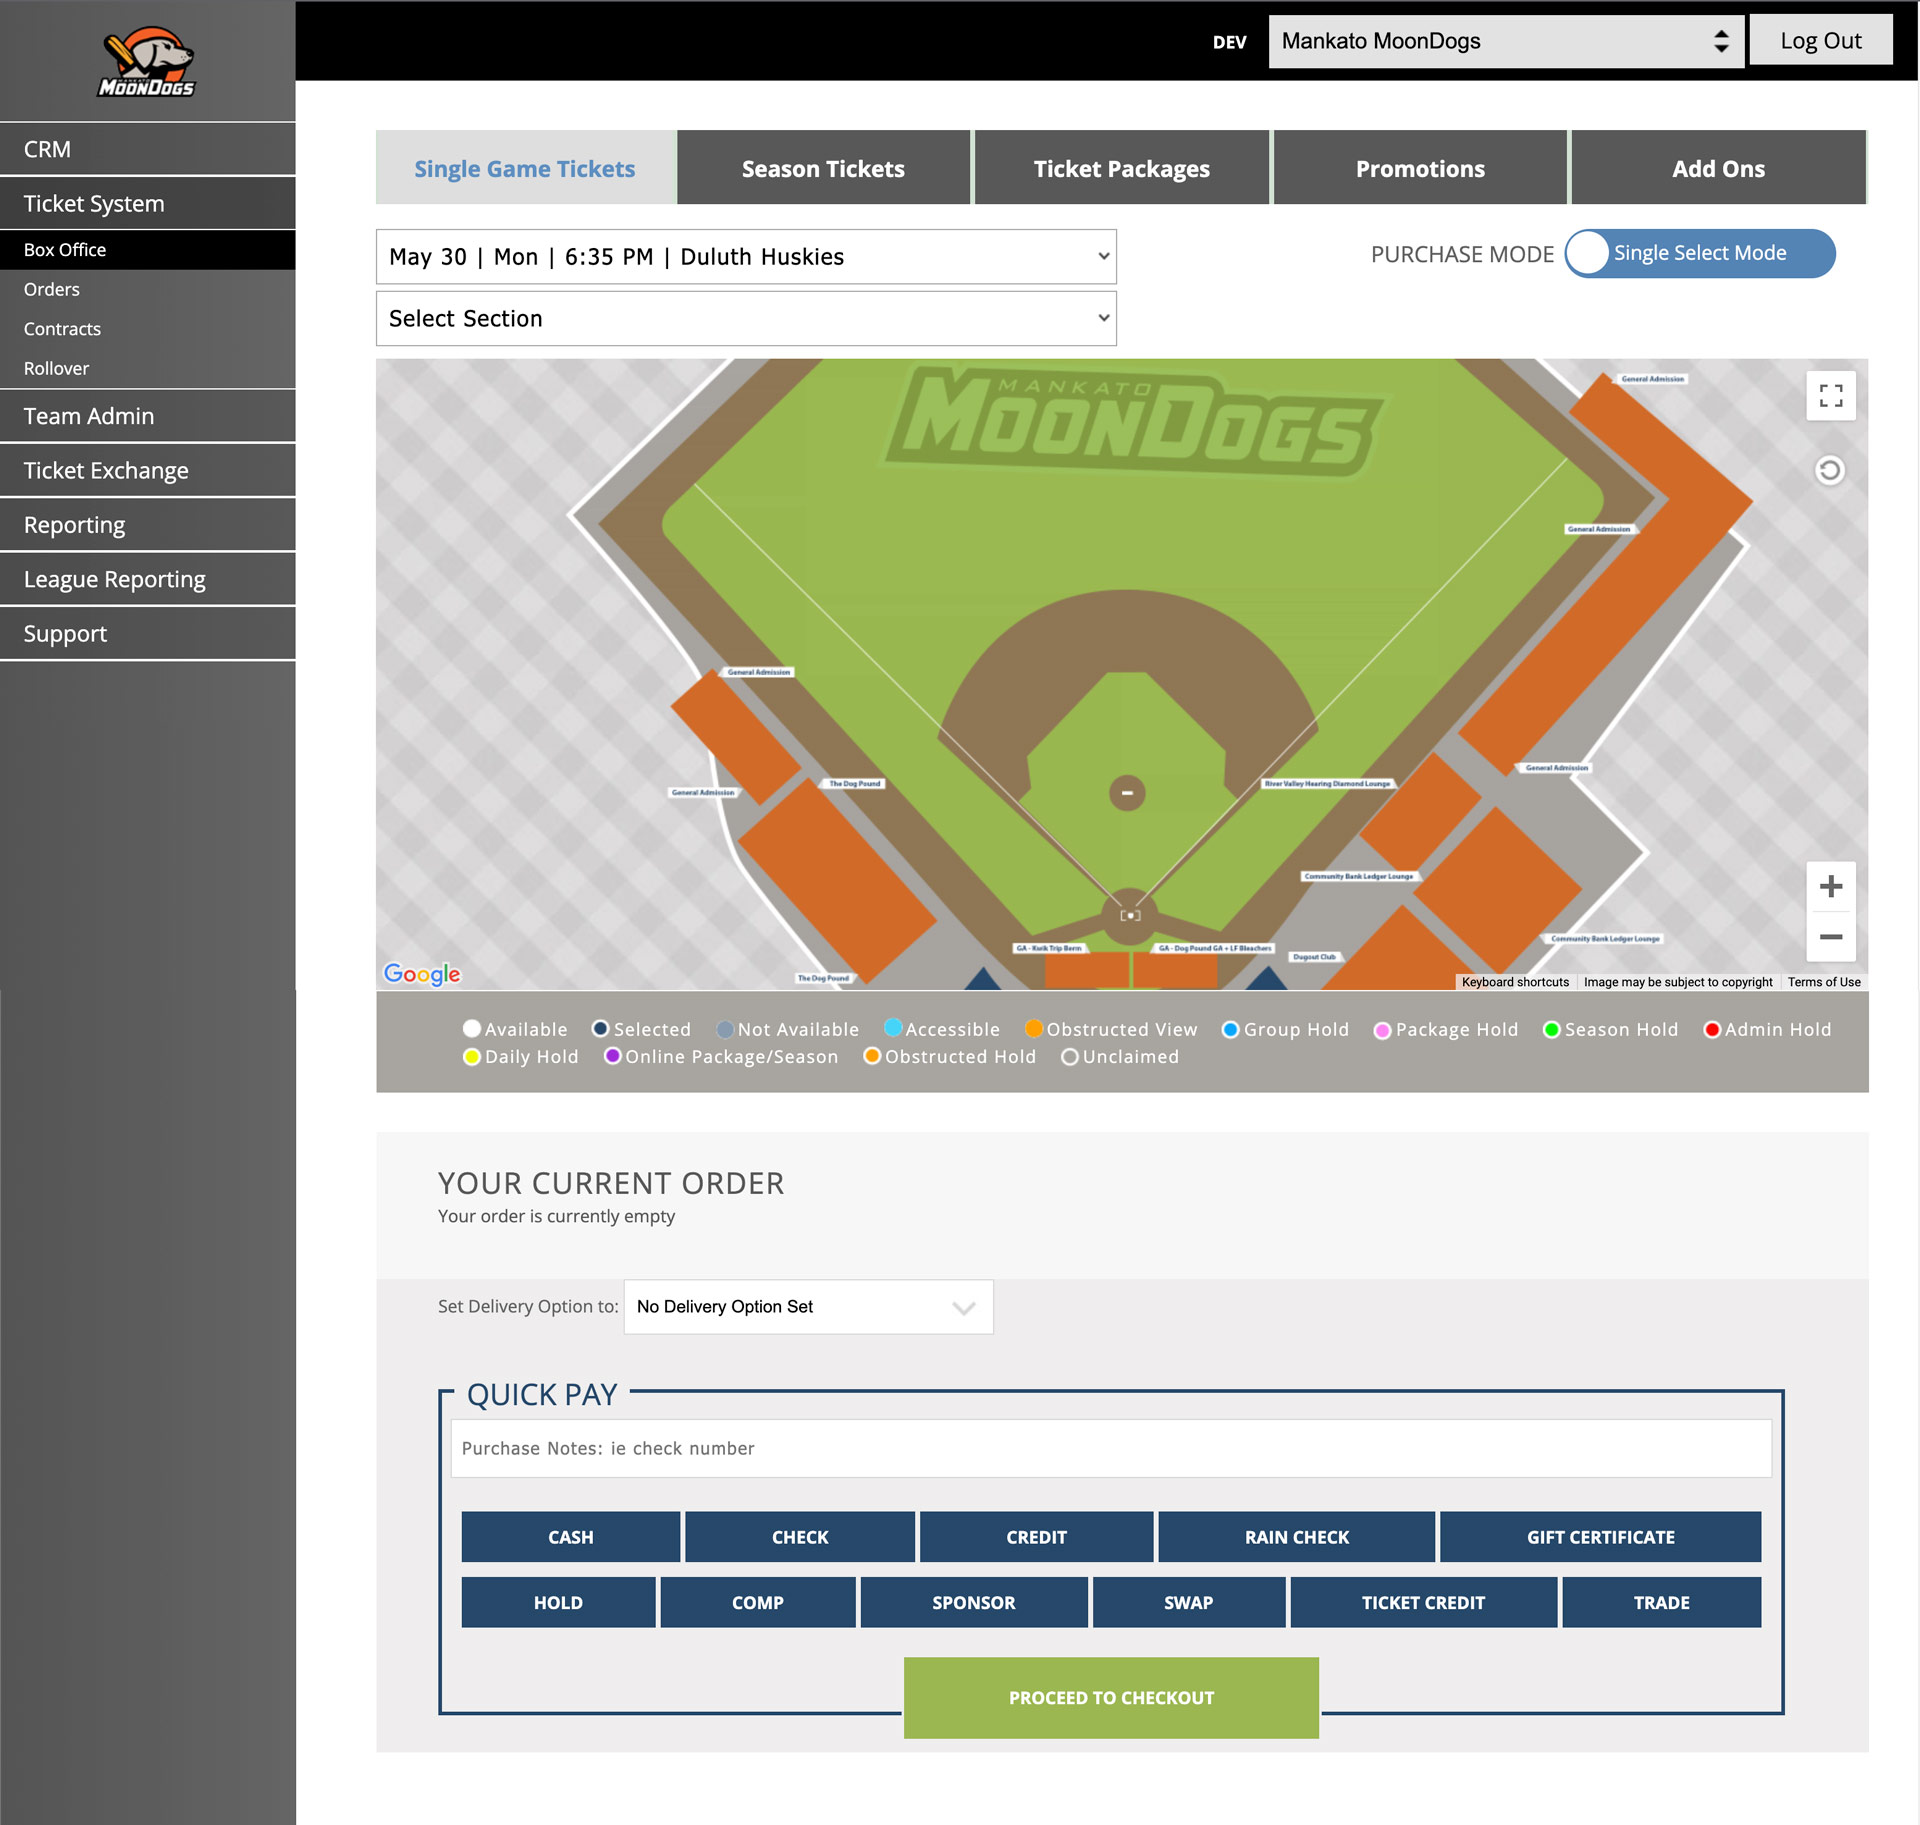This screenshot has height=1825, width=1920.
Task: Switch to Promotions tab
Action: pos(1420,168)
